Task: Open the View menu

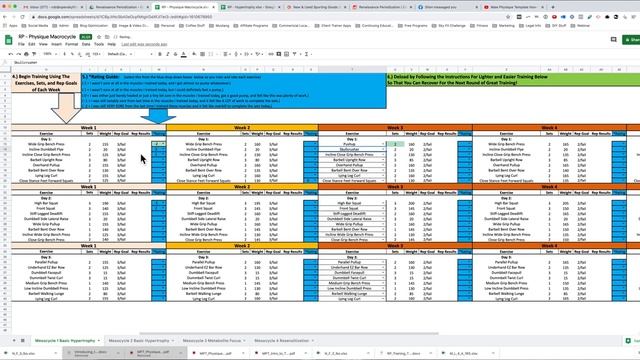Action: click(43, 44)
